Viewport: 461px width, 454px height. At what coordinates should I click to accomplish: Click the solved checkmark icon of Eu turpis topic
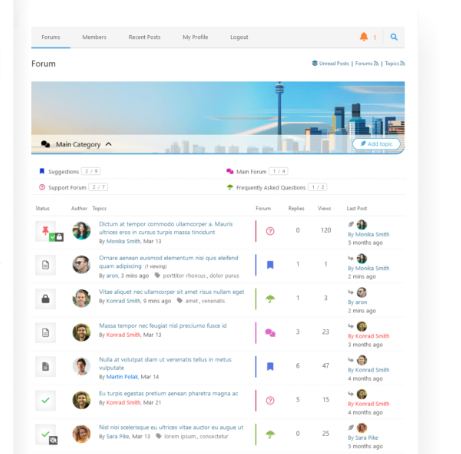tap(45, 400)
